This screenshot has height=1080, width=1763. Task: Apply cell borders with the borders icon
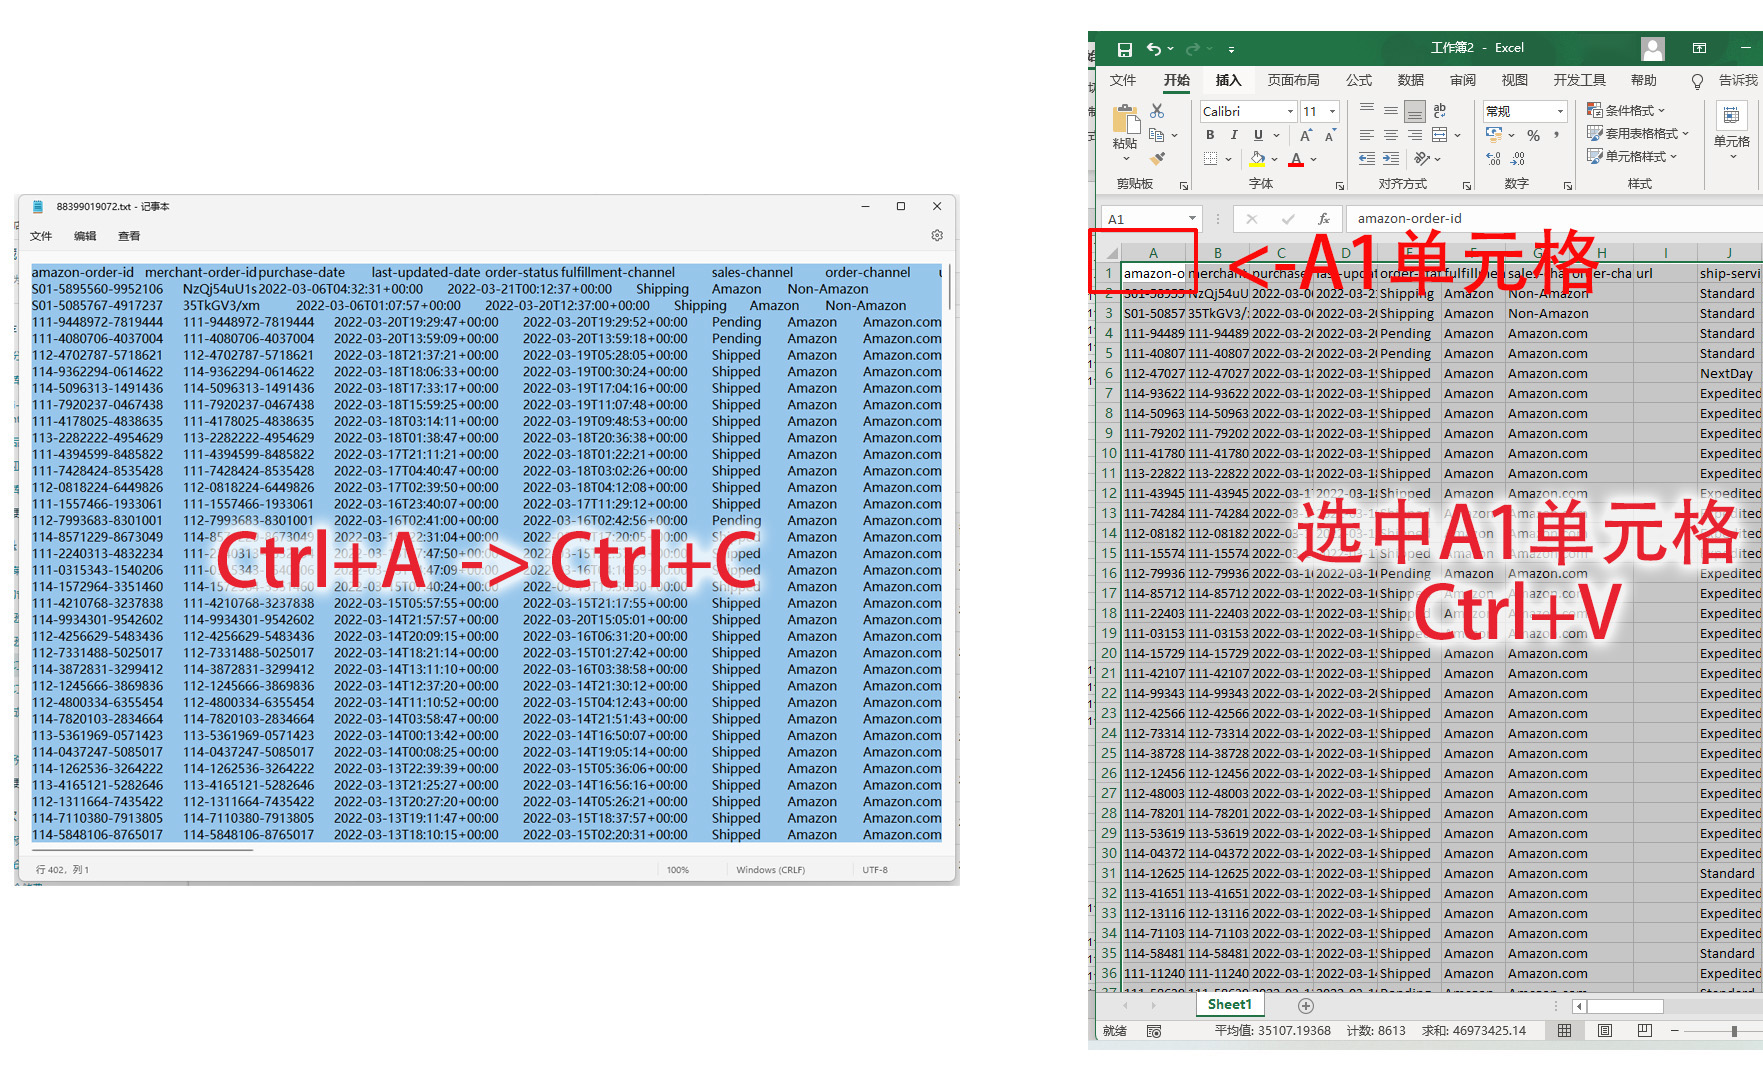[1211, 159]
